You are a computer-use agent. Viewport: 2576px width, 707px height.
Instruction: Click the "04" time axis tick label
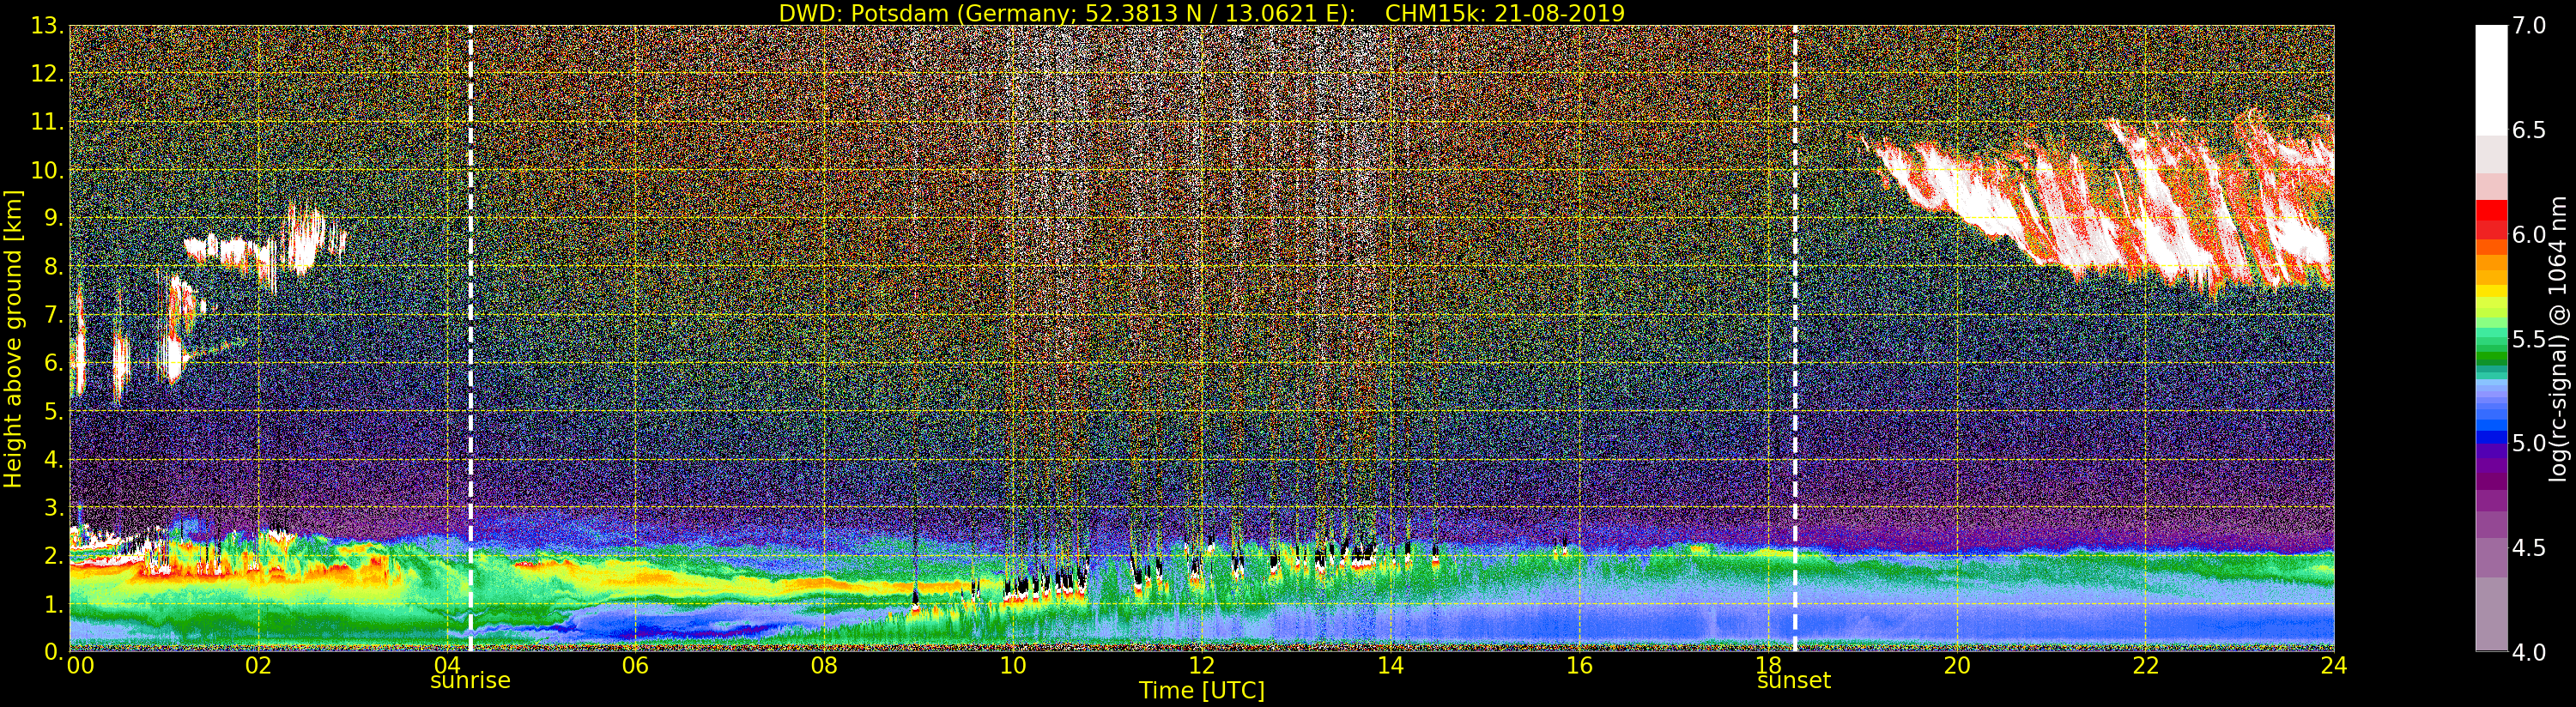447,666
